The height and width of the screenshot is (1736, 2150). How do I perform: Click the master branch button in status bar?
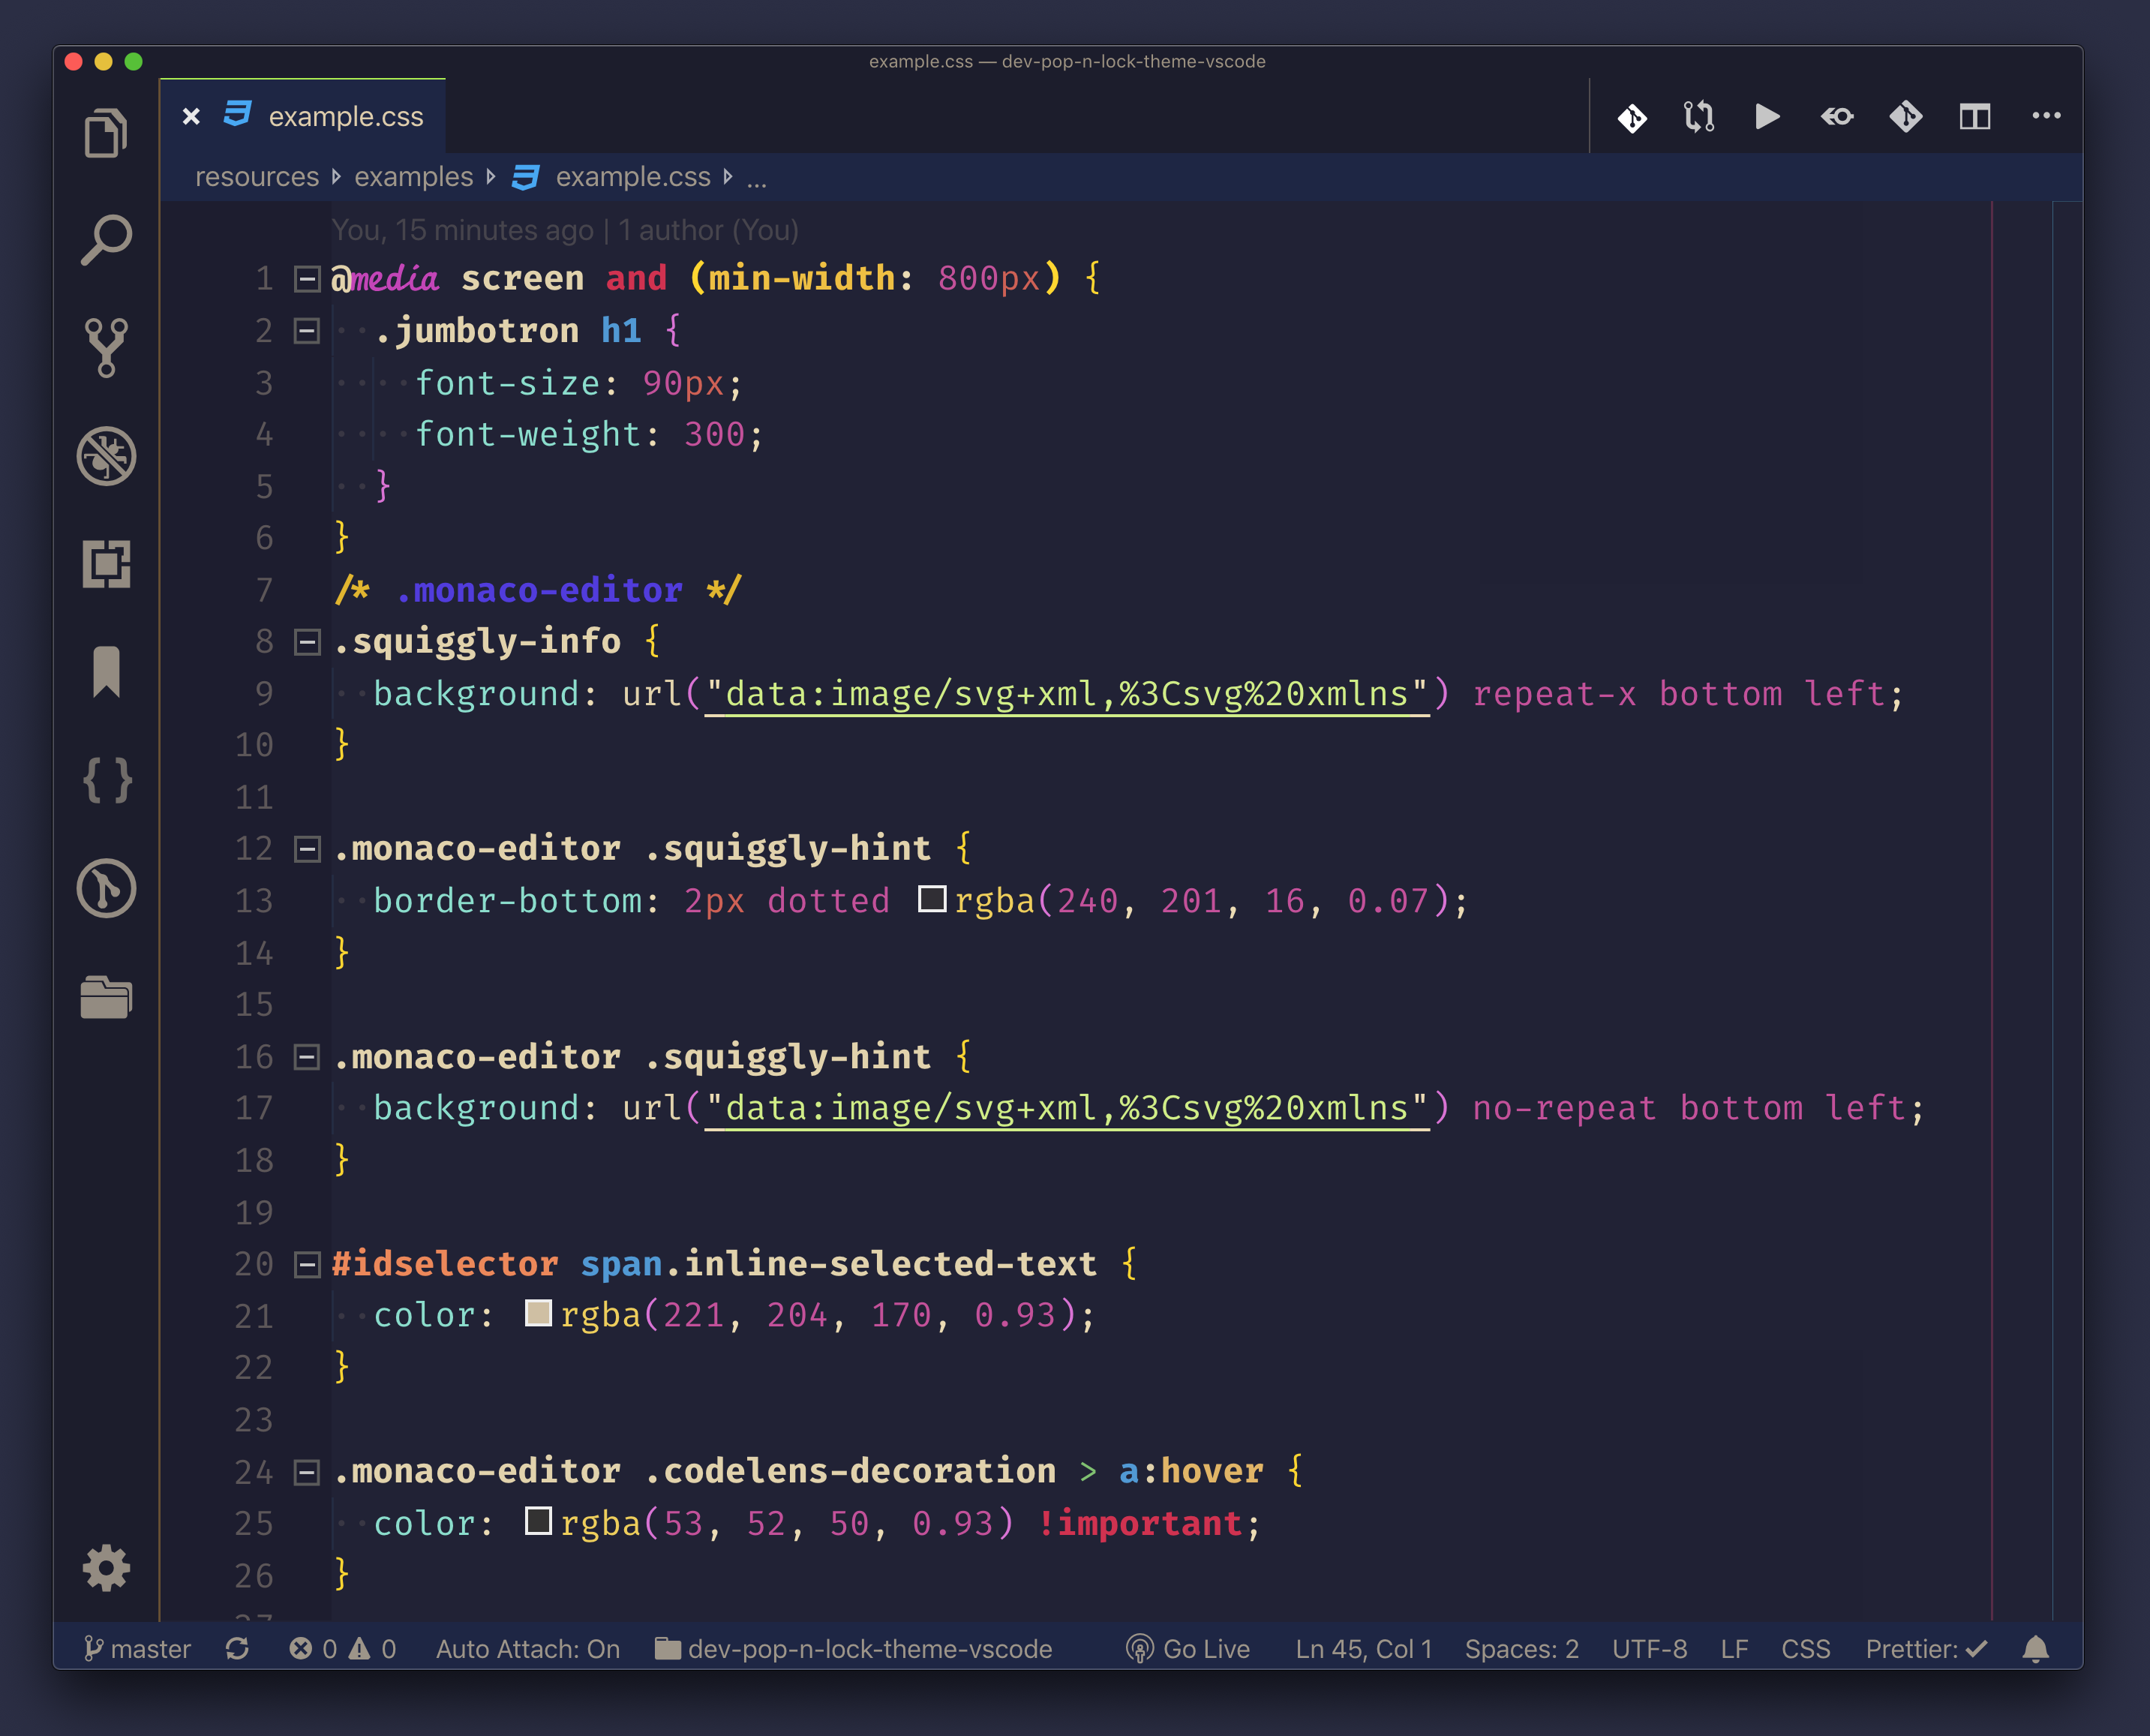(x=138, y=1649)
